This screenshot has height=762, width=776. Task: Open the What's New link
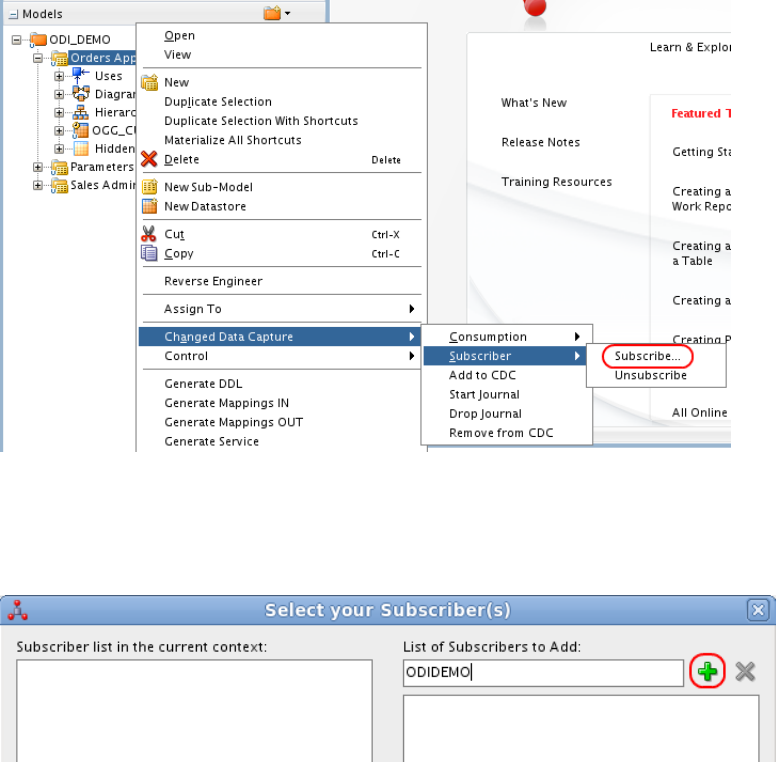[534, 103]
